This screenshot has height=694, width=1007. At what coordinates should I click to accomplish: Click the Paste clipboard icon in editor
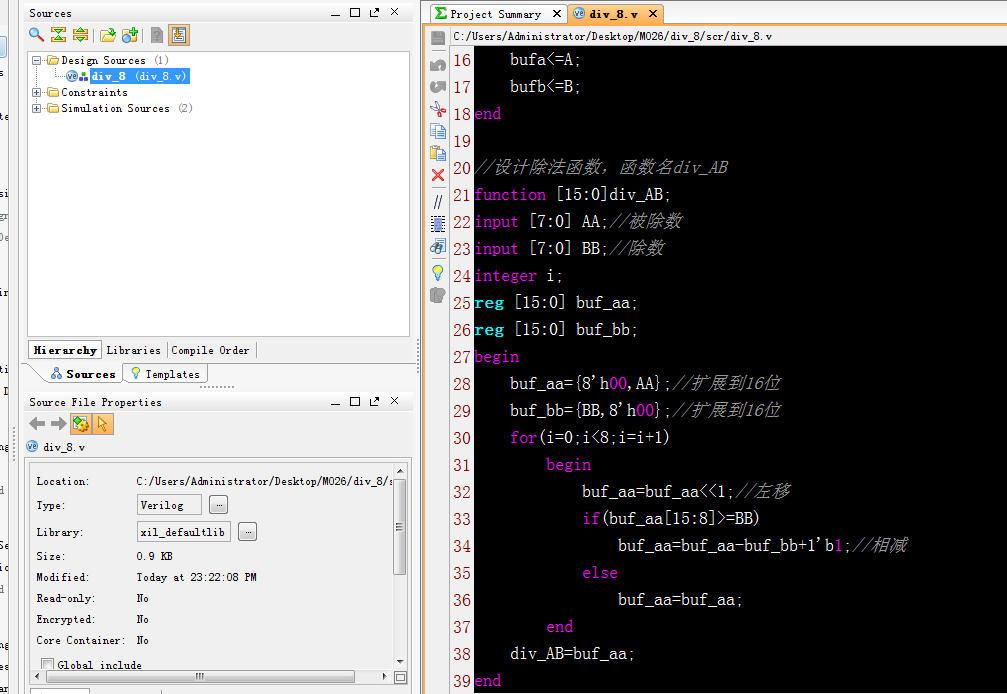pos(437,153)
